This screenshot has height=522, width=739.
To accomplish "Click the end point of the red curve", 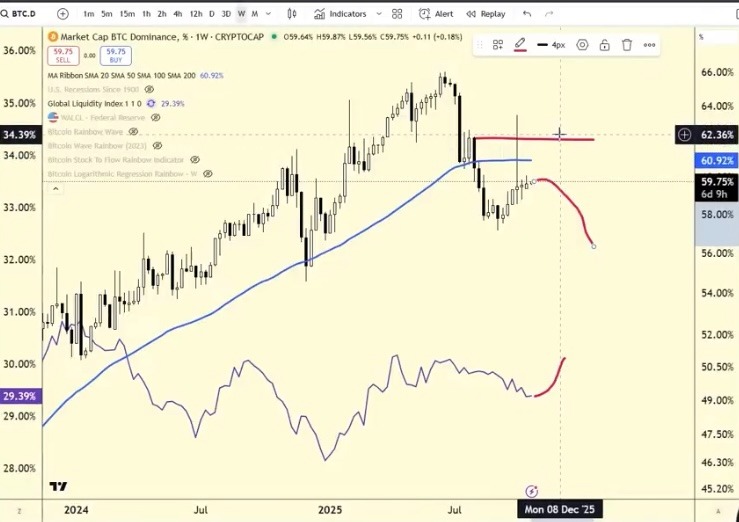I will coord(593,246).
